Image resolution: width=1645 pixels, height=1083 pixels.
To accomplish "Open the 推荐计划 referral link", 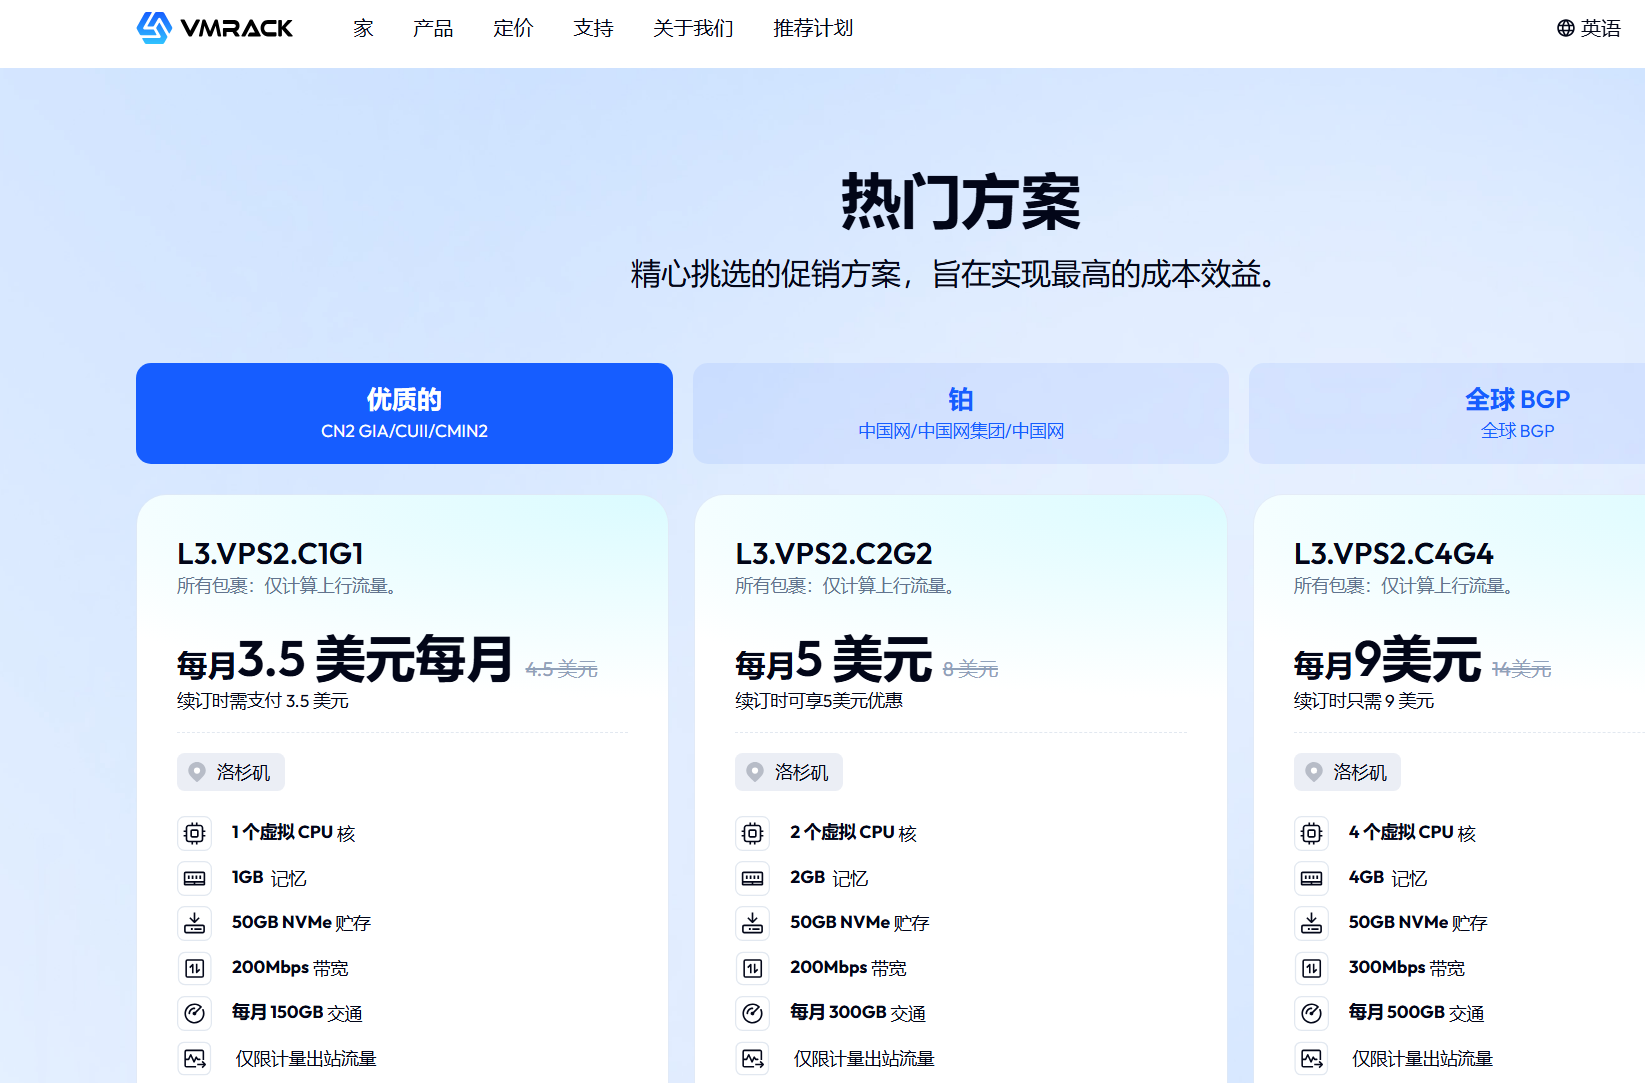I will point(812,28).
